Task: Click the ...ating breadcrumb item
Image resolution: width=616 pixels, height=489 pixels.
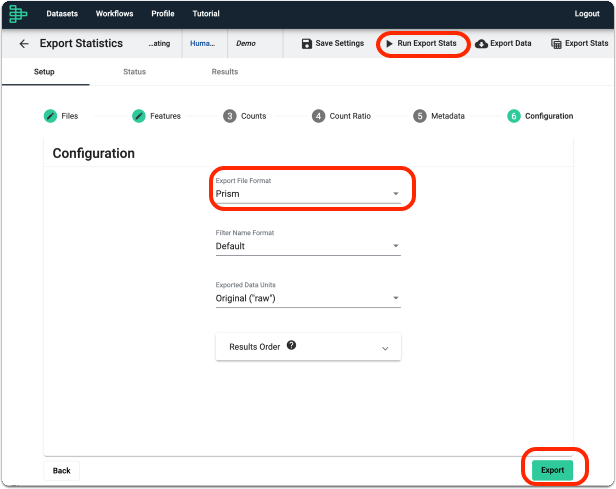Action: click(x=160, y=44)
